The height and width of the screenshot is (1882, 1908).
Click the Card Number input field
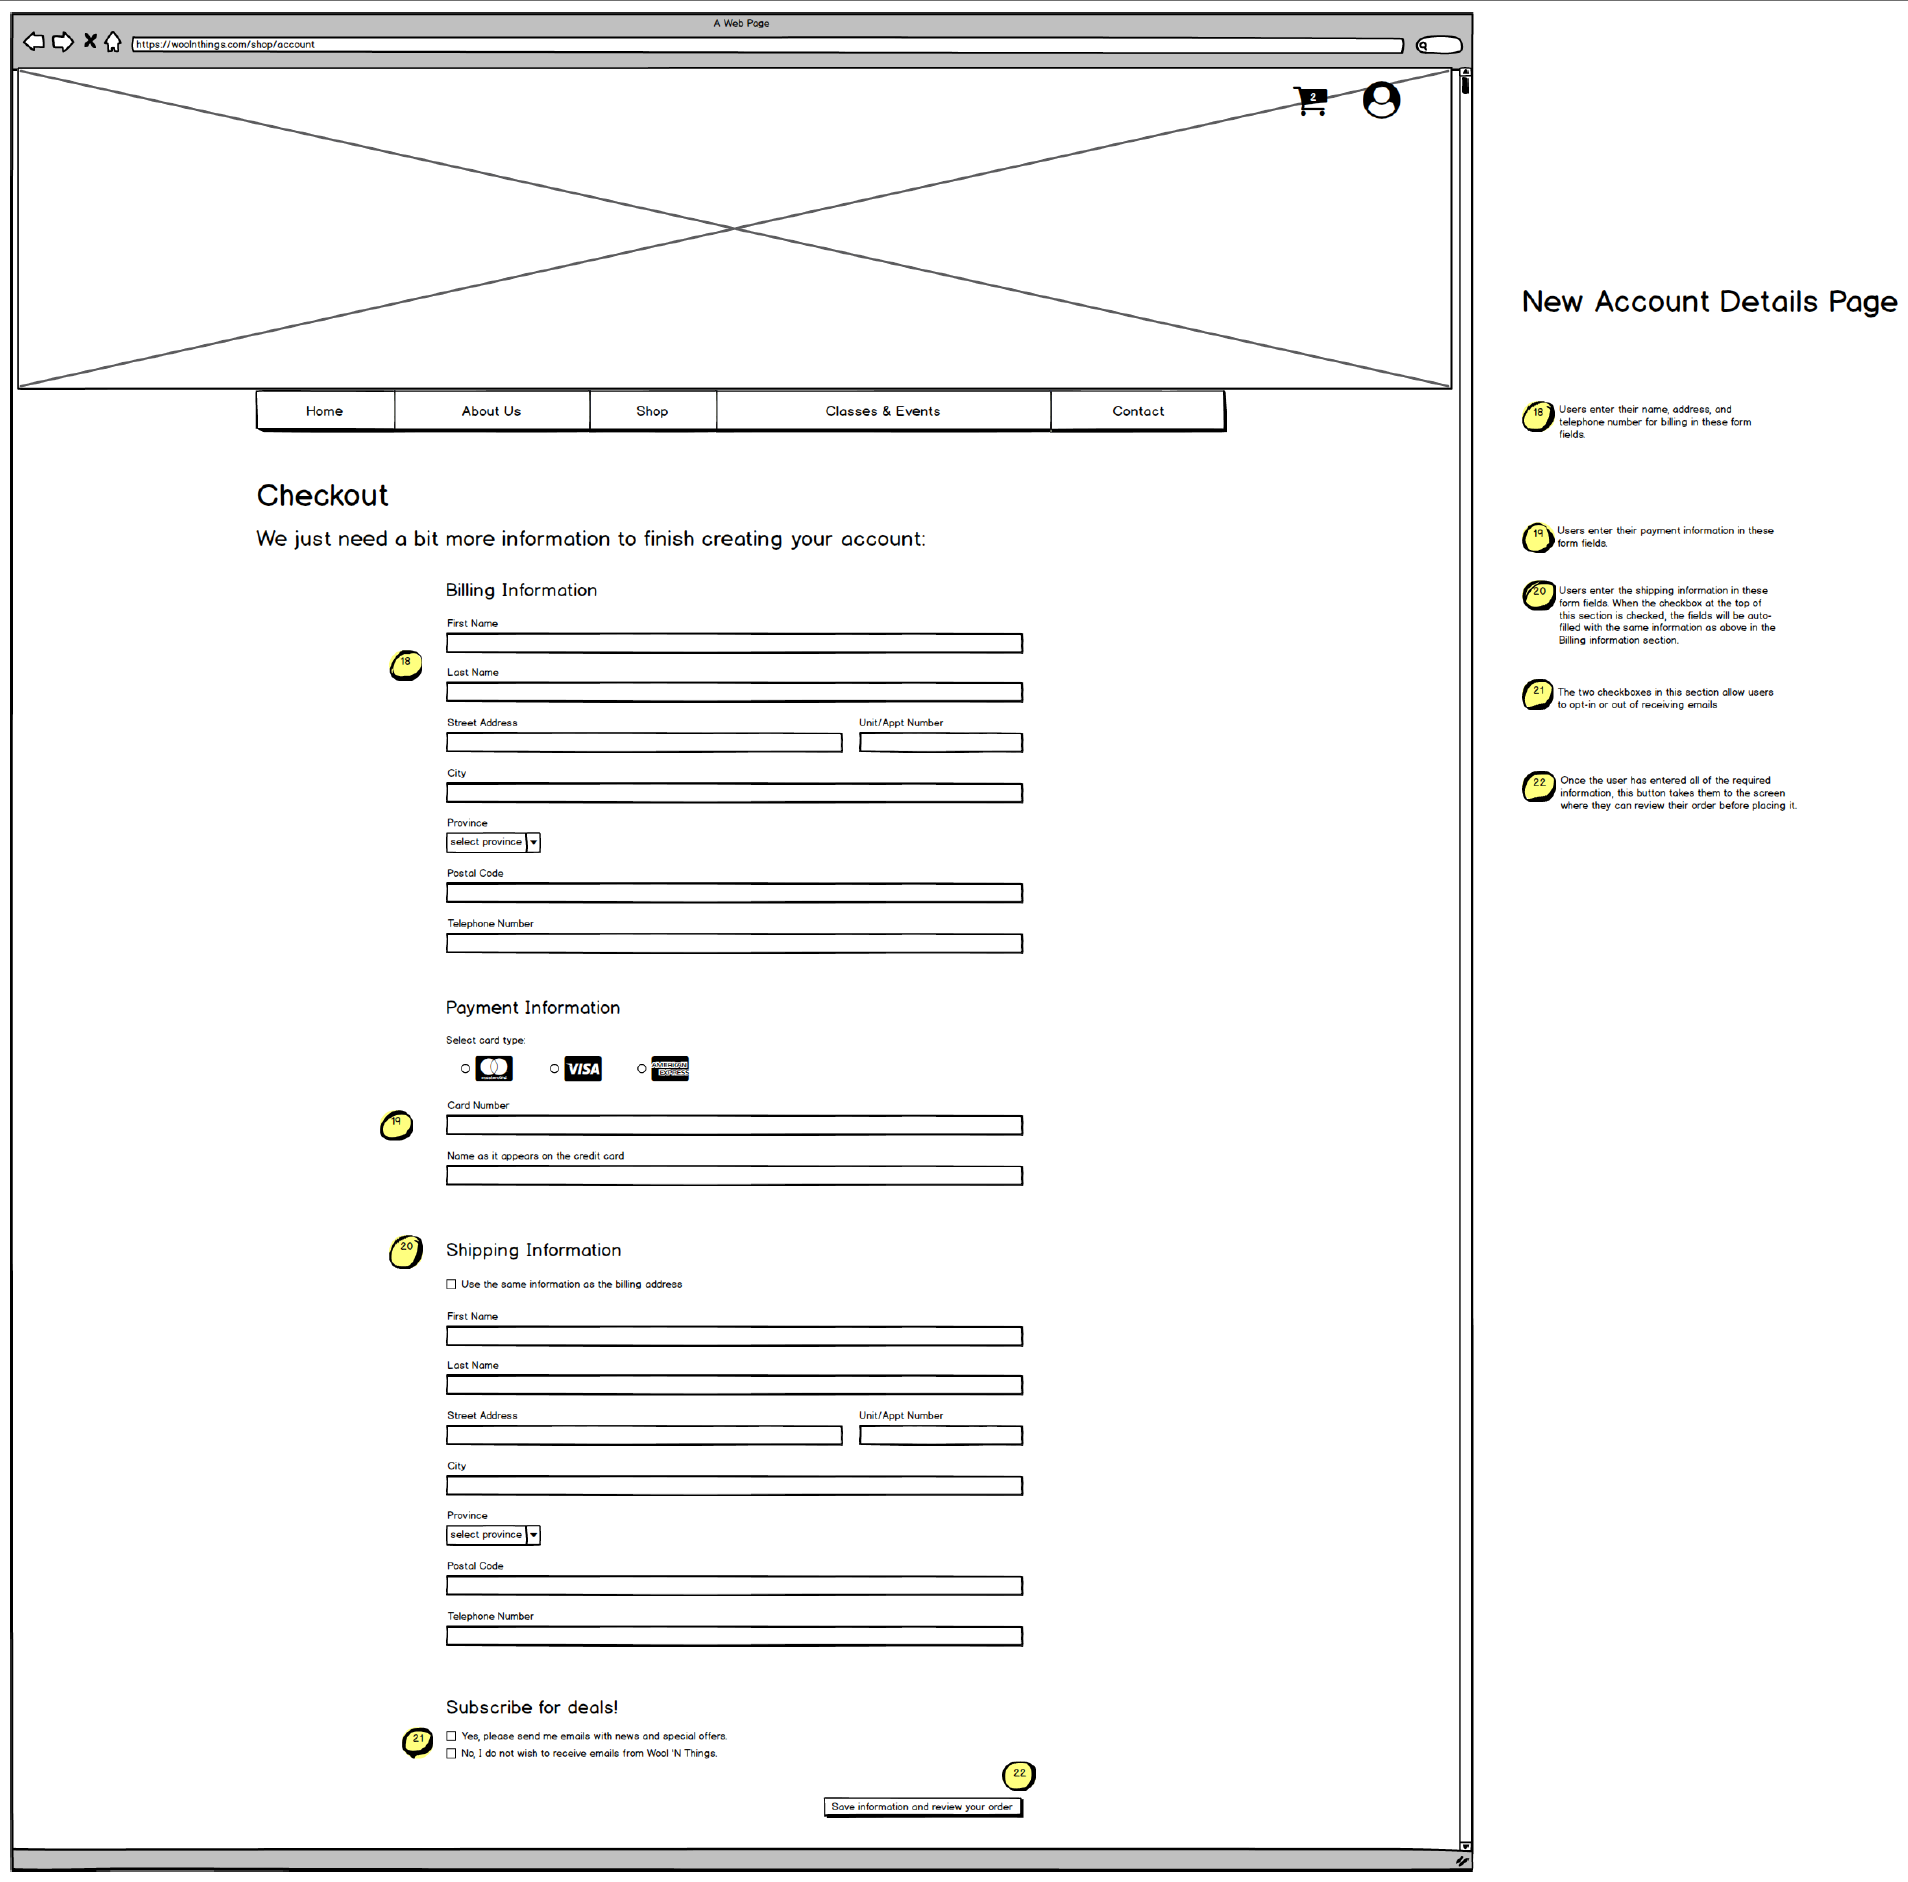[734, 1126]
